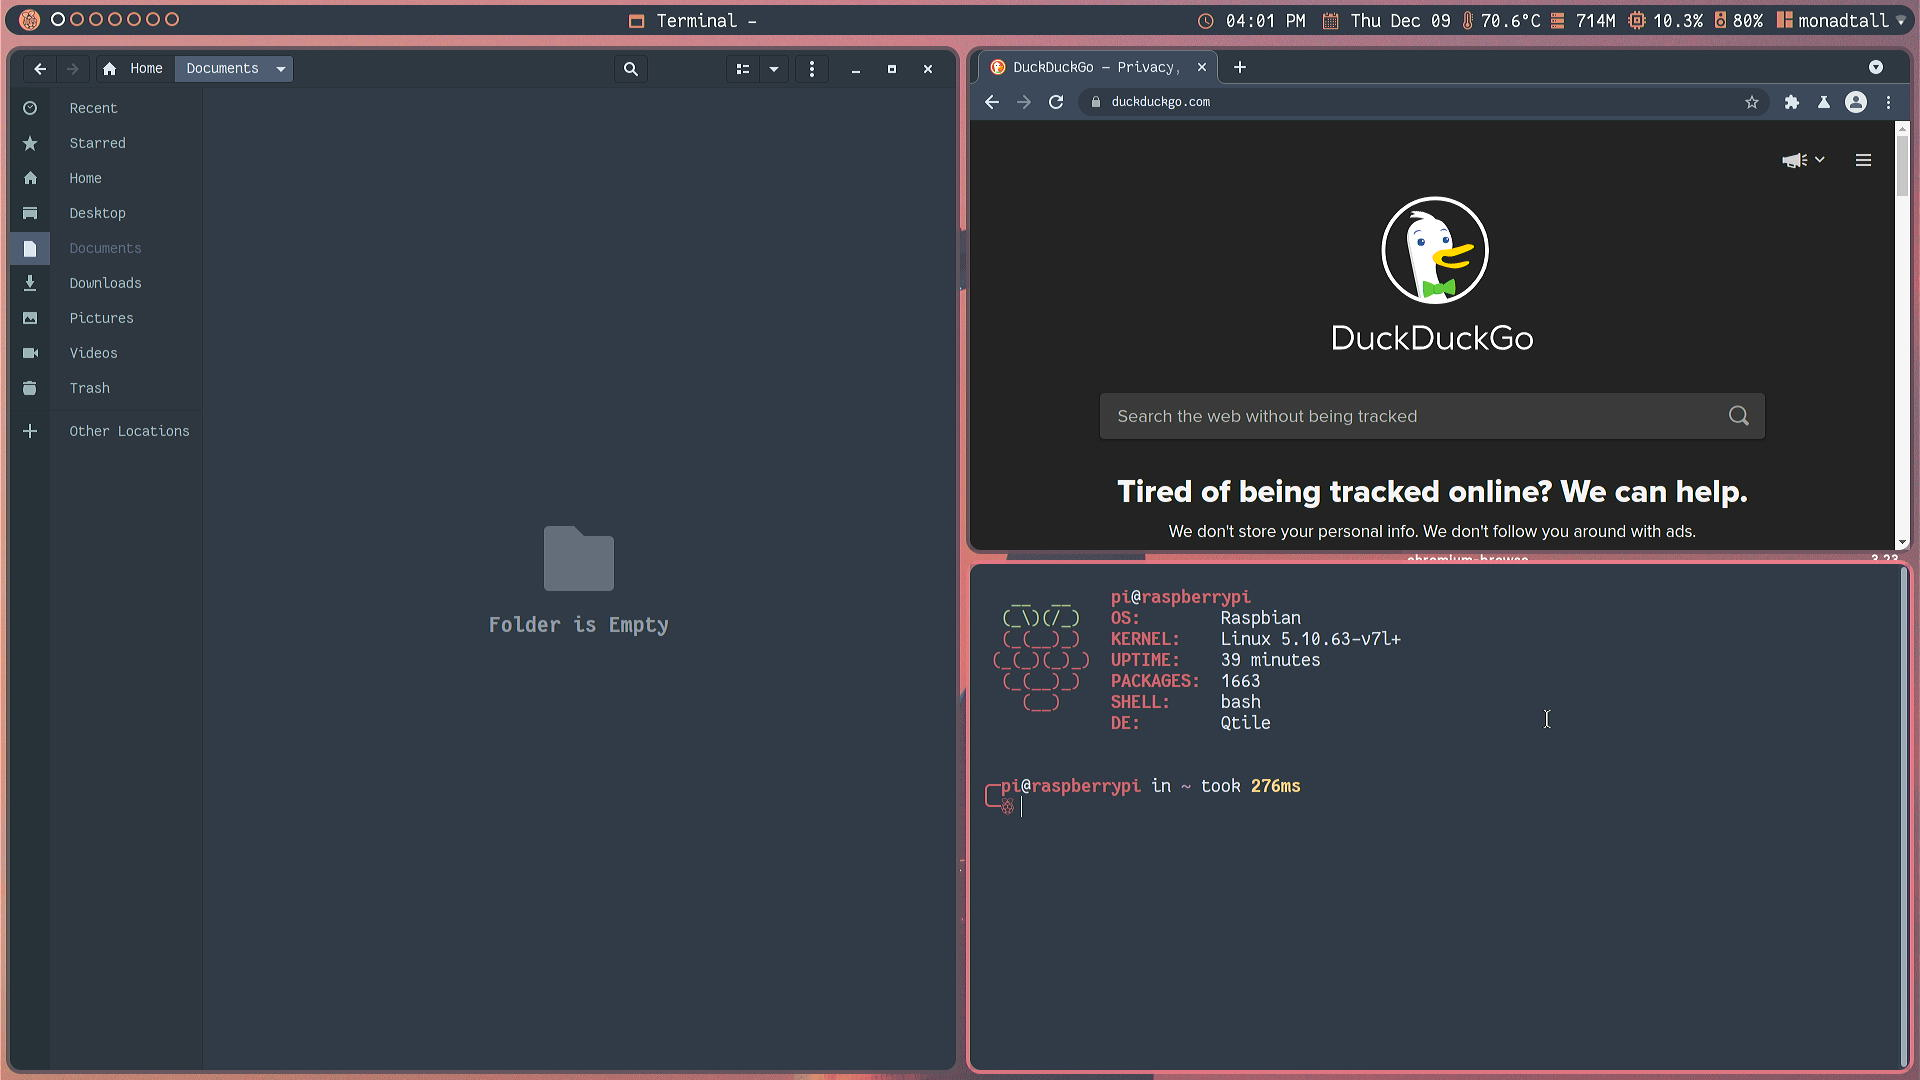1920x1080 pixels.
Task: Toggle list view in the file manager
Action: 742,69
